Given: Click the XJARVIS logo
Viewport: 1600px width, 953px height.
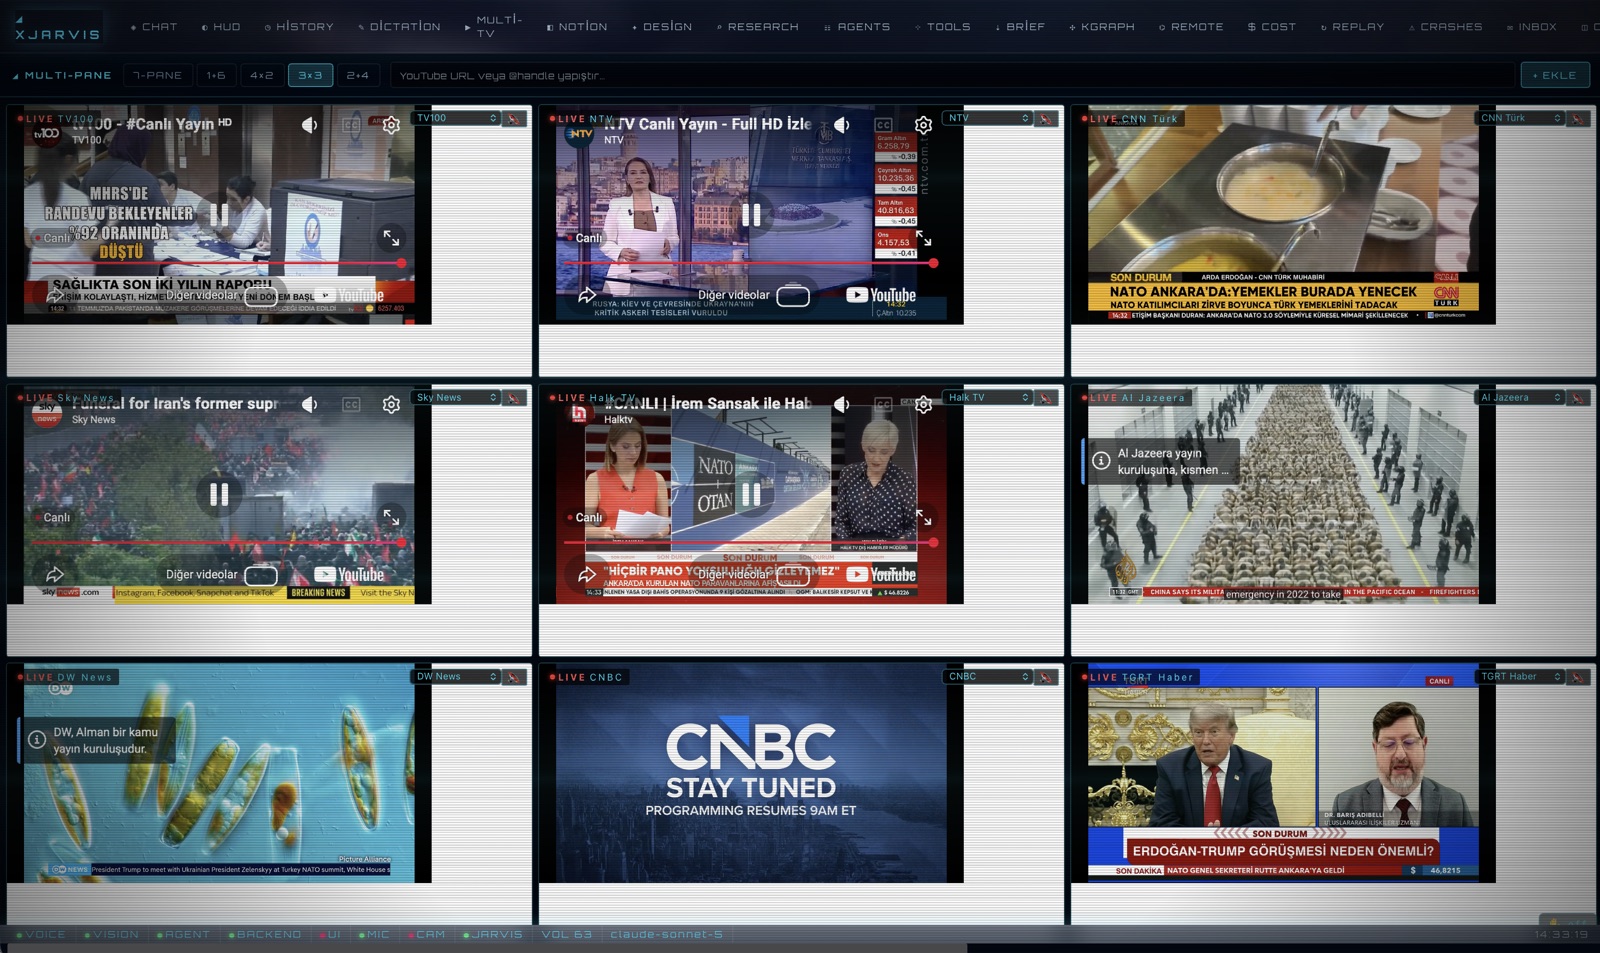Looking at the screenshot, I should click(56, 29).
